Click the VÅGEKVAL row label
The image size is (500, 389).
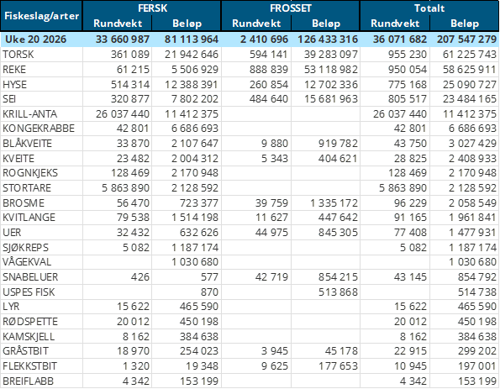coord(27,262)
